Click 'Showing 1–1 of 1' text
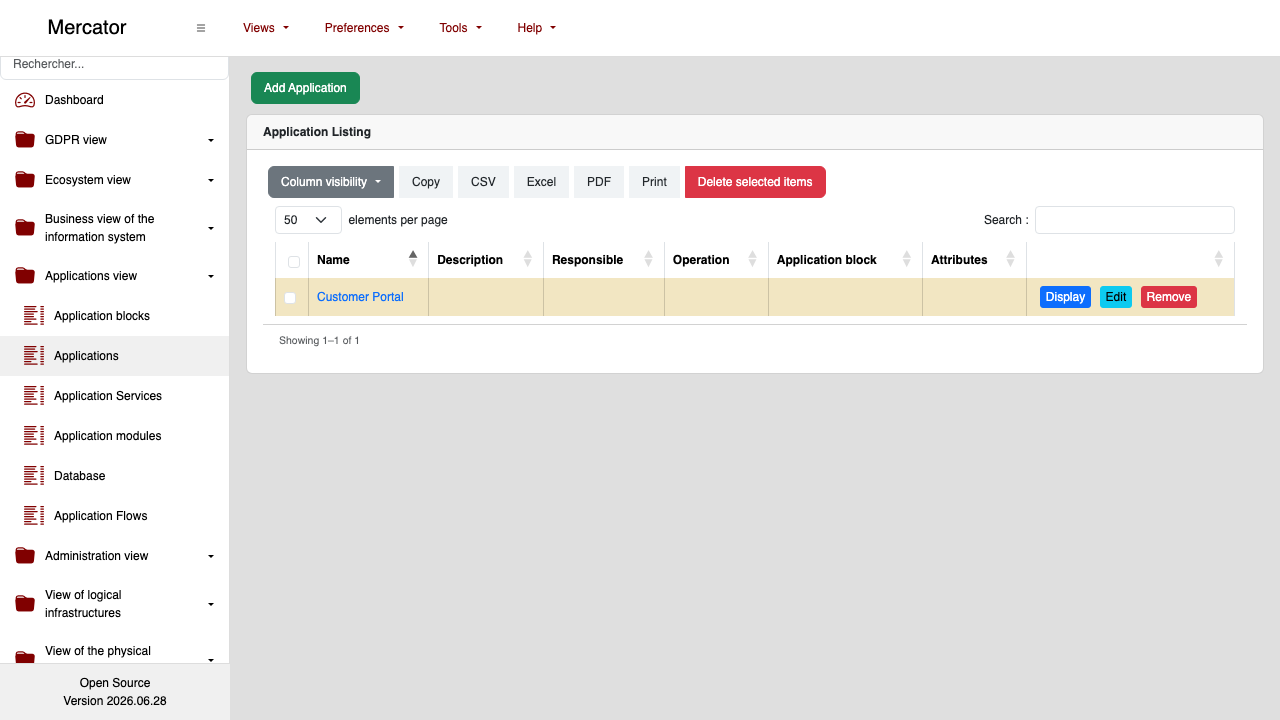 tap(319, 341)
